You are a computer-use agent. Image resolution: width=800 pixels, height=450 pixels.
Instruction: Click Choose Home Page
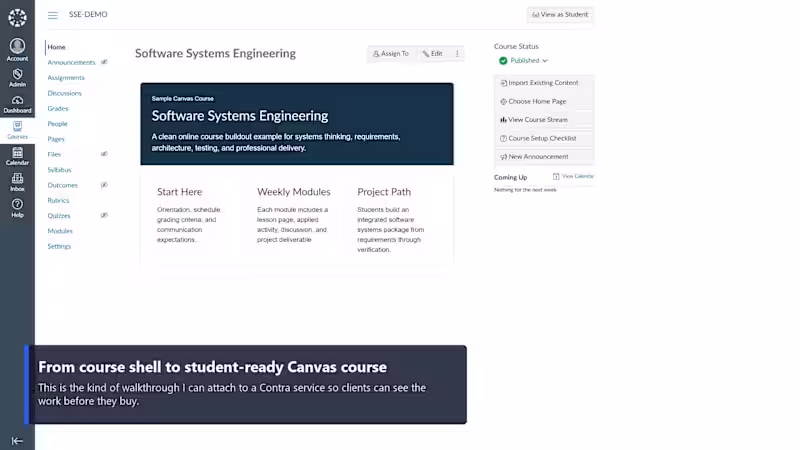pyautogui.click(x=544, y=101)
